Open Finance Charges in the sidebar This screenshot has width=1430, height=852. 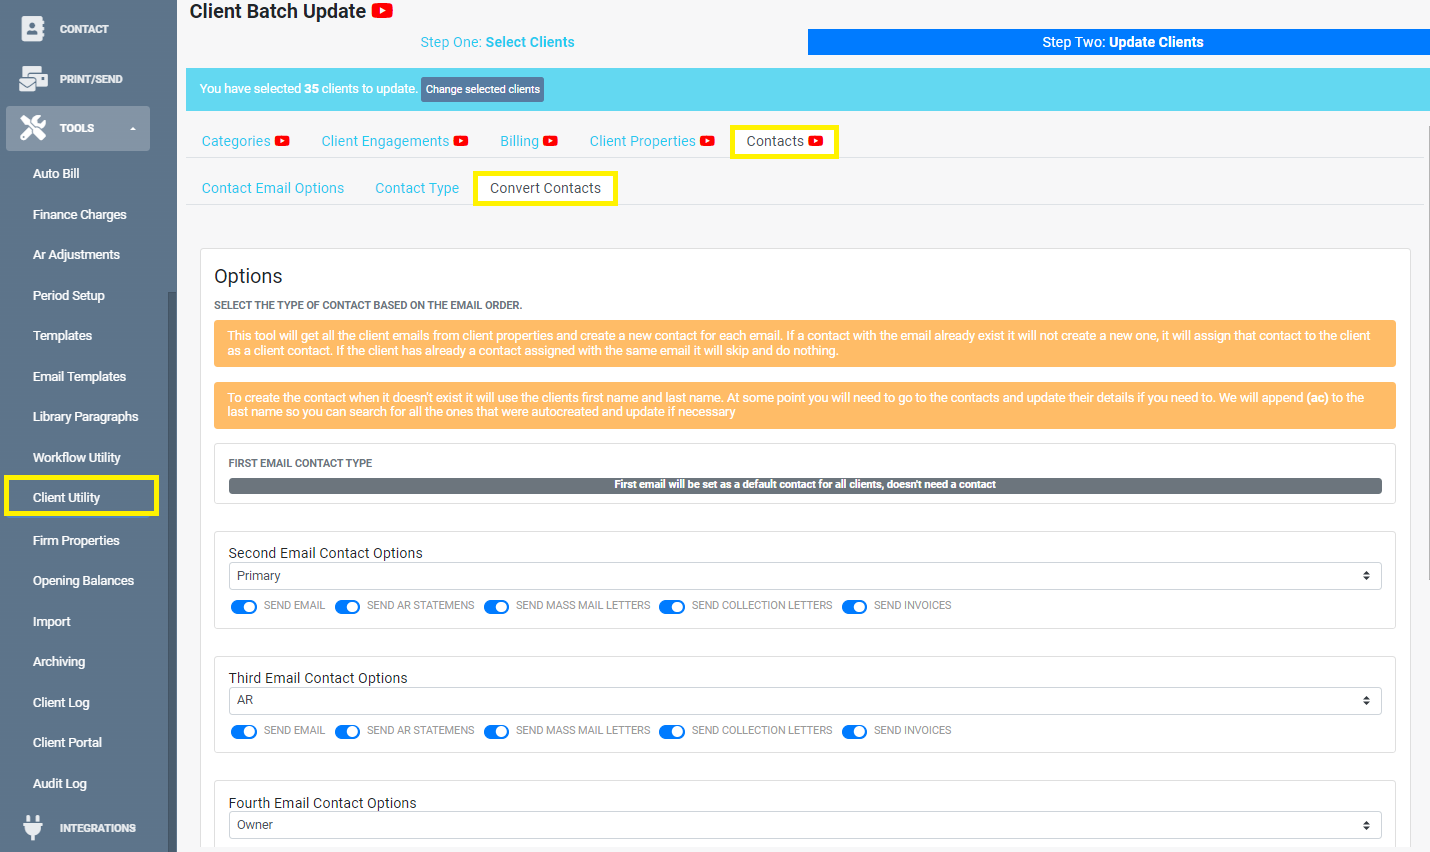(x=80, y=214)
